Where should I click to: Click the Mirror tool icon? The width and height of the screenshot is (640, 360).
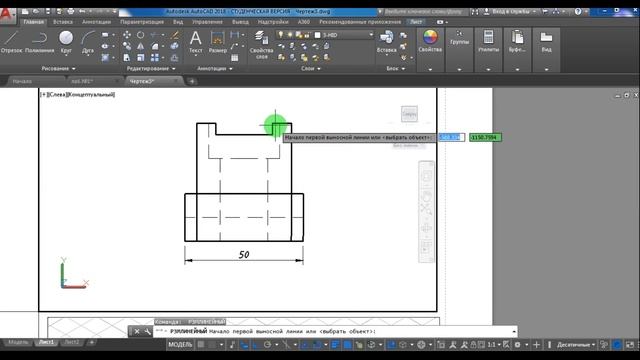pos(140,47)
